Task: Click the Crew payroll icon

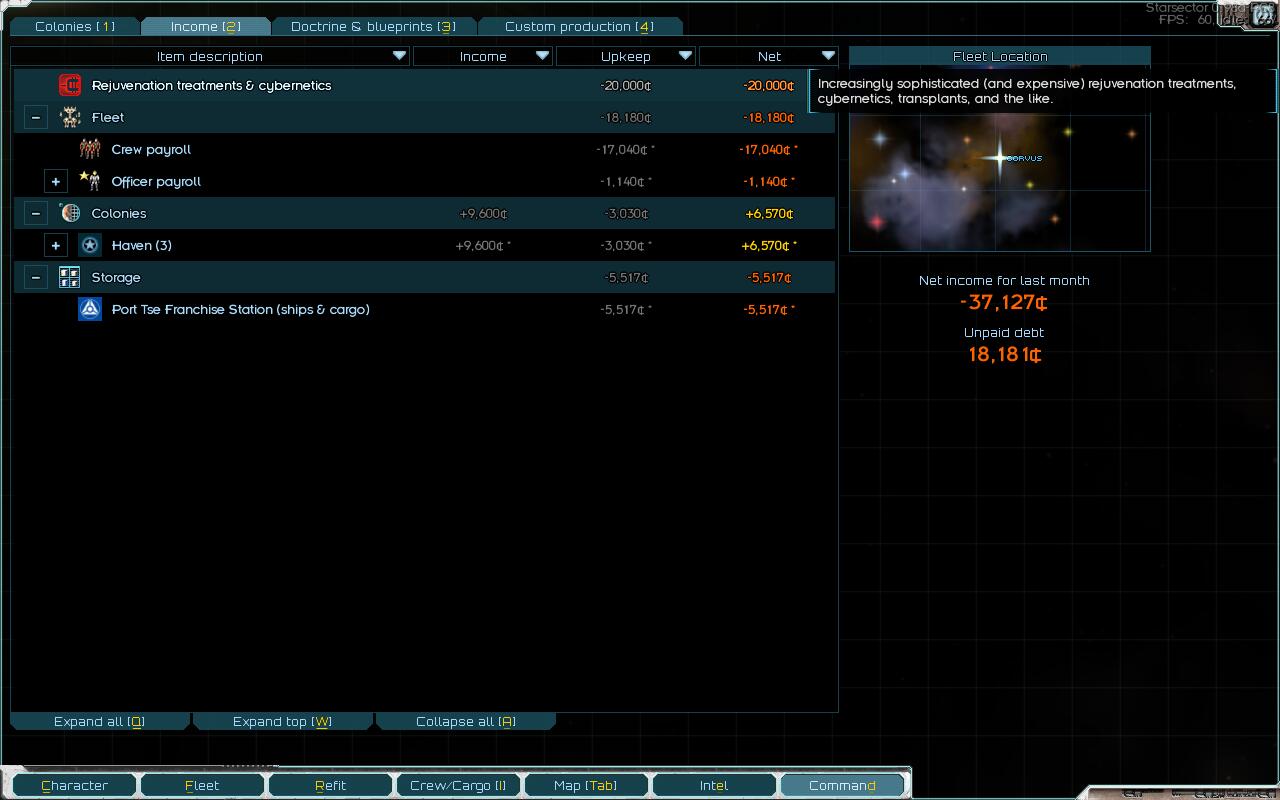Action: point(90,149)
